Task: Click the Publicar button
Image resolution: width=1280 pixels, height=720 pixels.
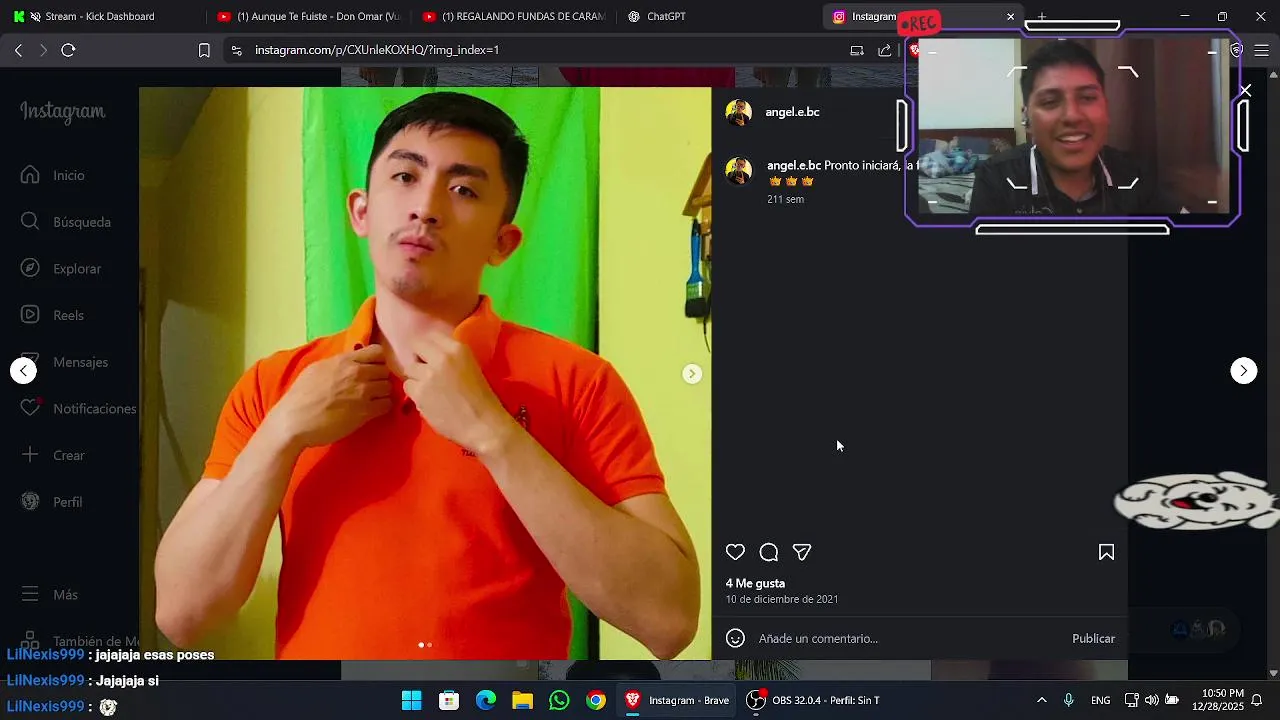Action: point(1093,638)
